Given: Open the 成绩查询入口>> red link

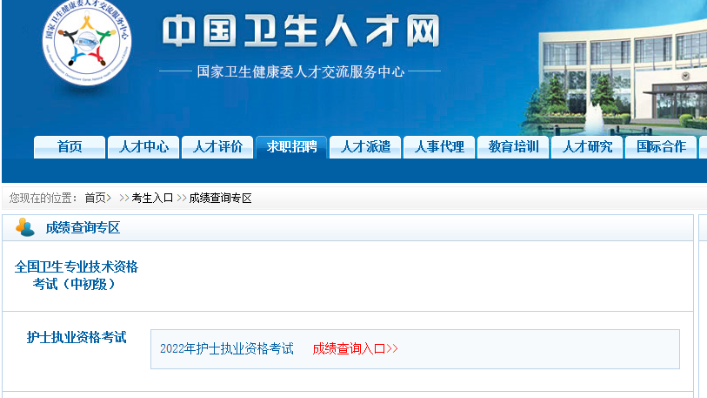Looking at the screenshot, I should click(x=355, y=348).
